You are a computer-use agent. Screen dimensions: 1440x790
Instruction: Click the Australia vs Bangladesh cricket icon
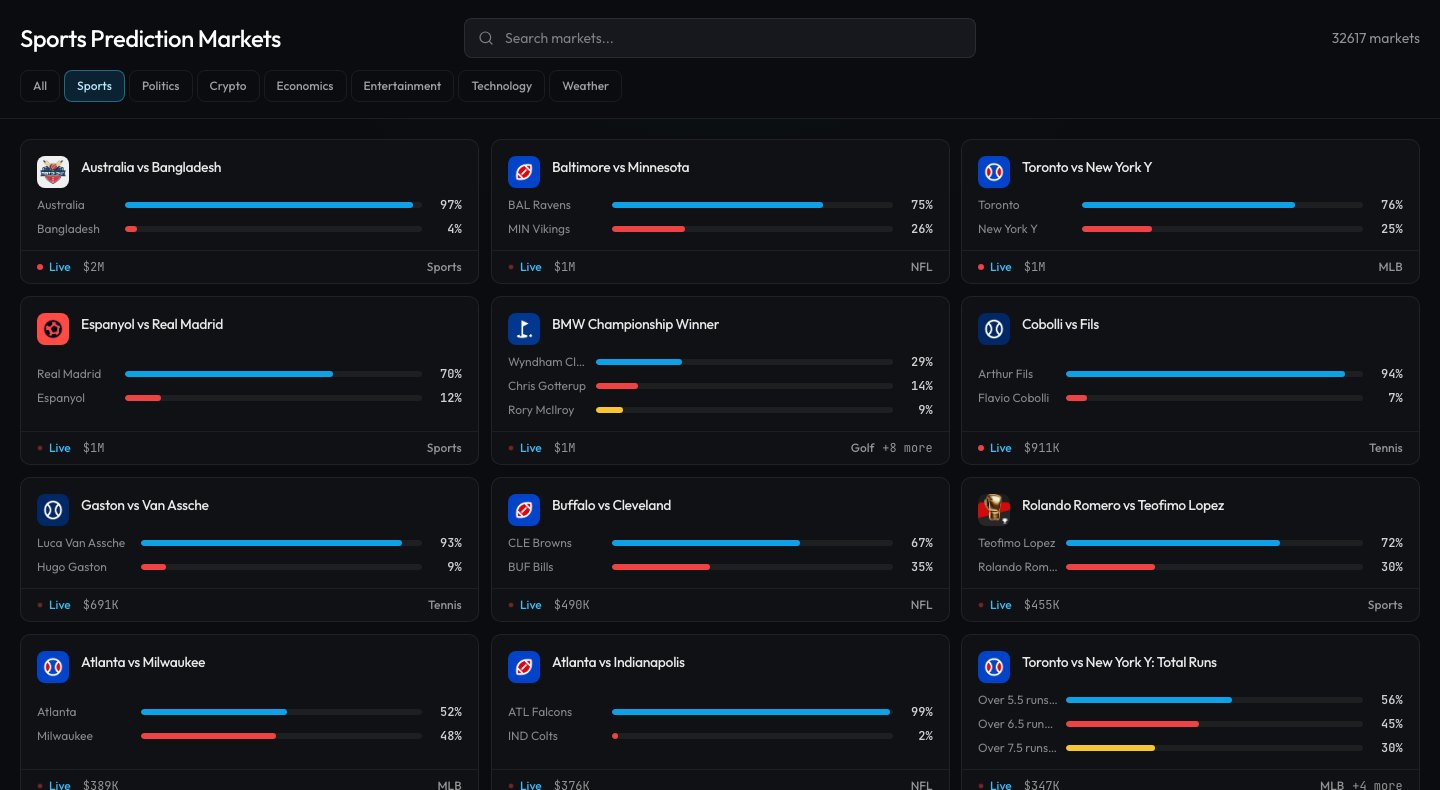(x=53, y=172)
